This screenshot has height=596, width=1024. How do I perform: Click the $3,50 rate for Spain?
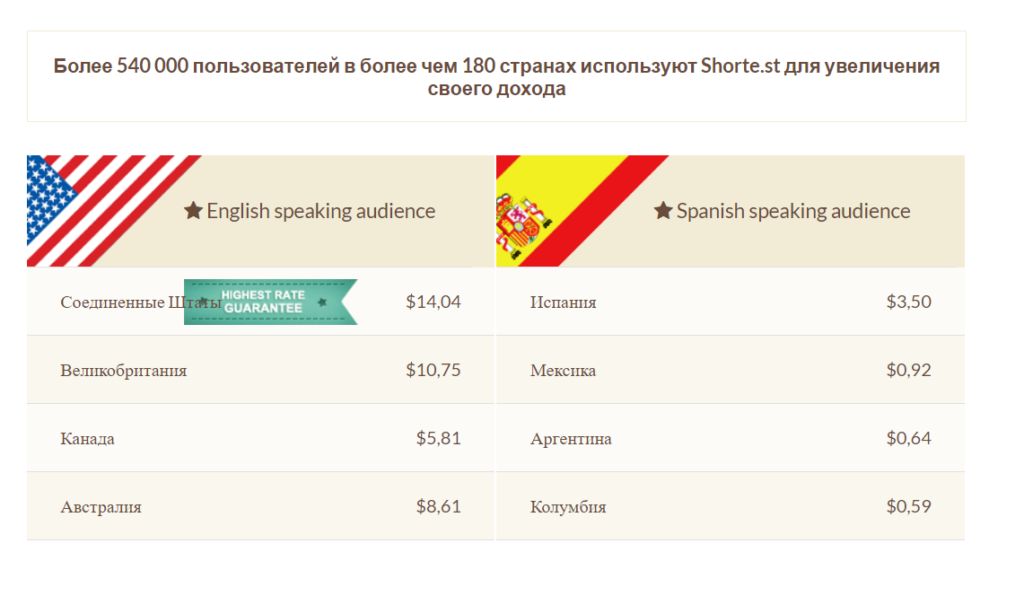[908, 302]
